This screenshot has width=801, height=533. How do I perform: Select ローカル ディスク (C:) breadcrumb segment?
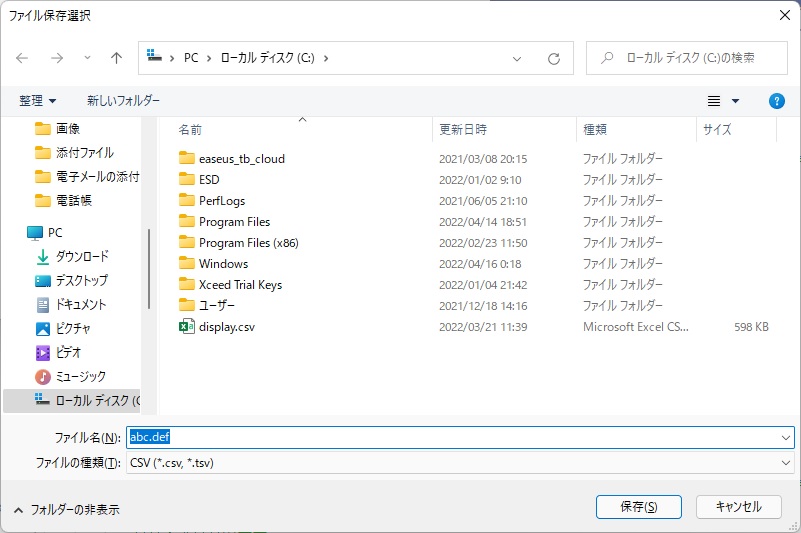coord(268,58)
